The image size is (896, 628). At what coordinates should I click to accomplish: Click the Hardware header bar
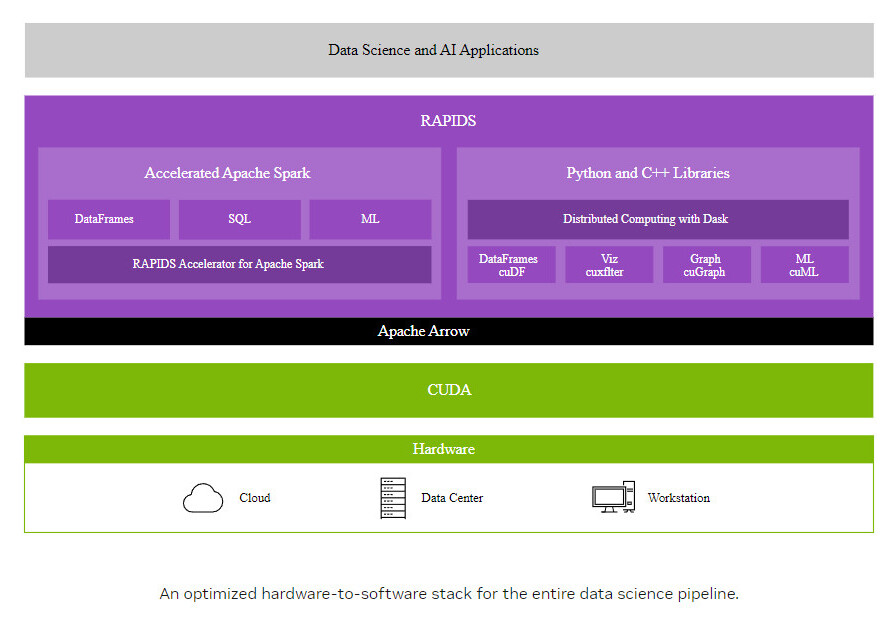point(449,449)
